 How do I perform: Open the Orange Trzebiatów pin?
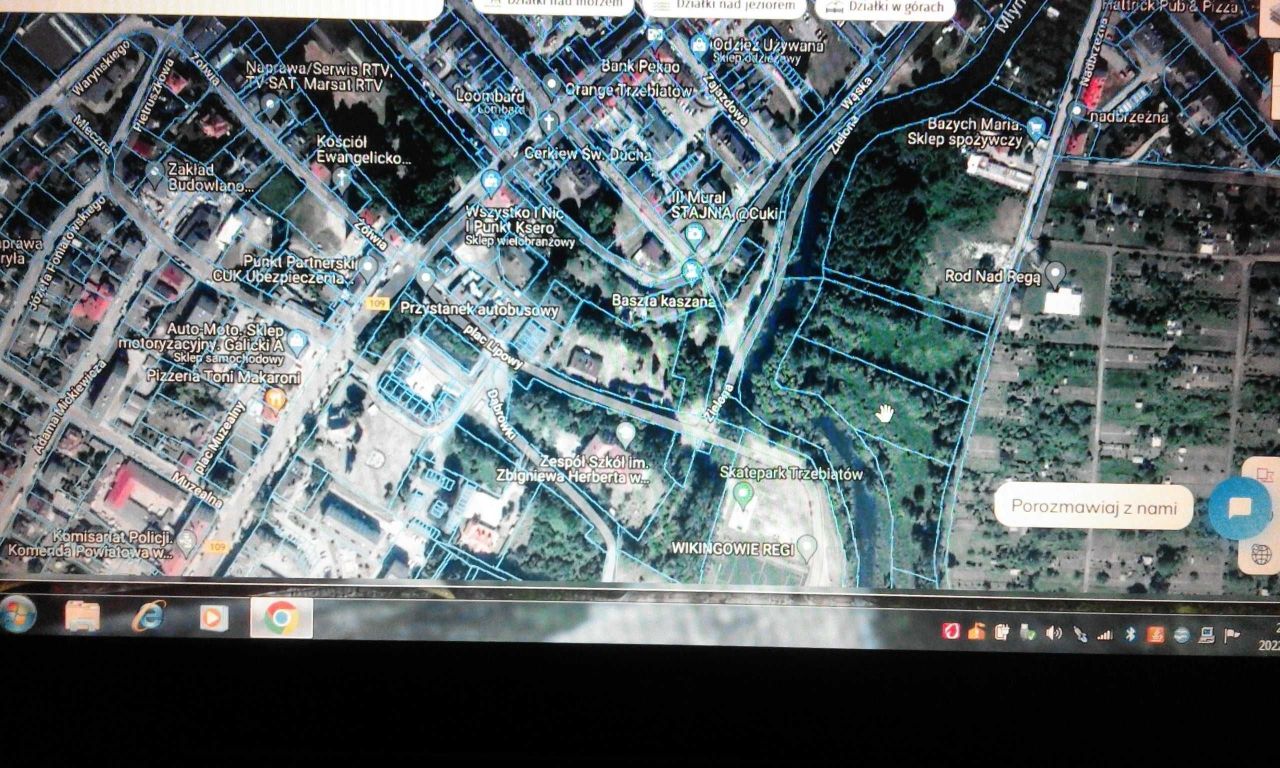click(552, 84)
